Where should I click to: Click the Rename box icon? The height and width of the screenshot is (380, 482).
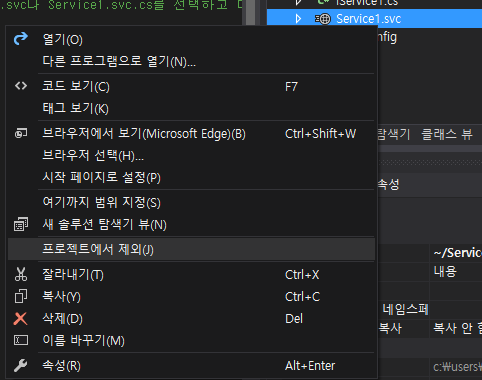pyautogui.click(x=21, y=340)
